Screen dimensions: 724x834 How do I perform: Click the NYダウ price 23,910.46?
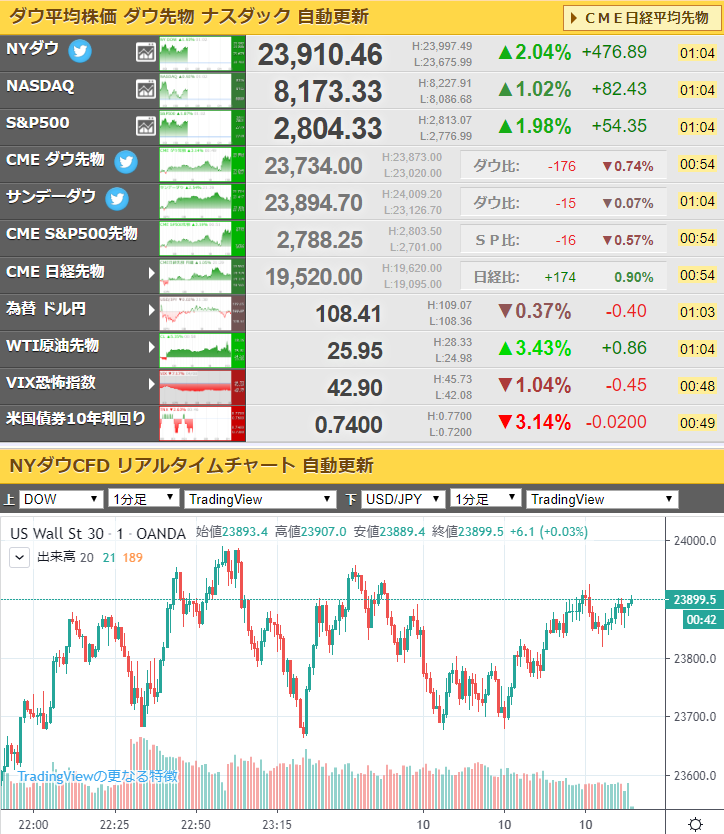(320, 55)
